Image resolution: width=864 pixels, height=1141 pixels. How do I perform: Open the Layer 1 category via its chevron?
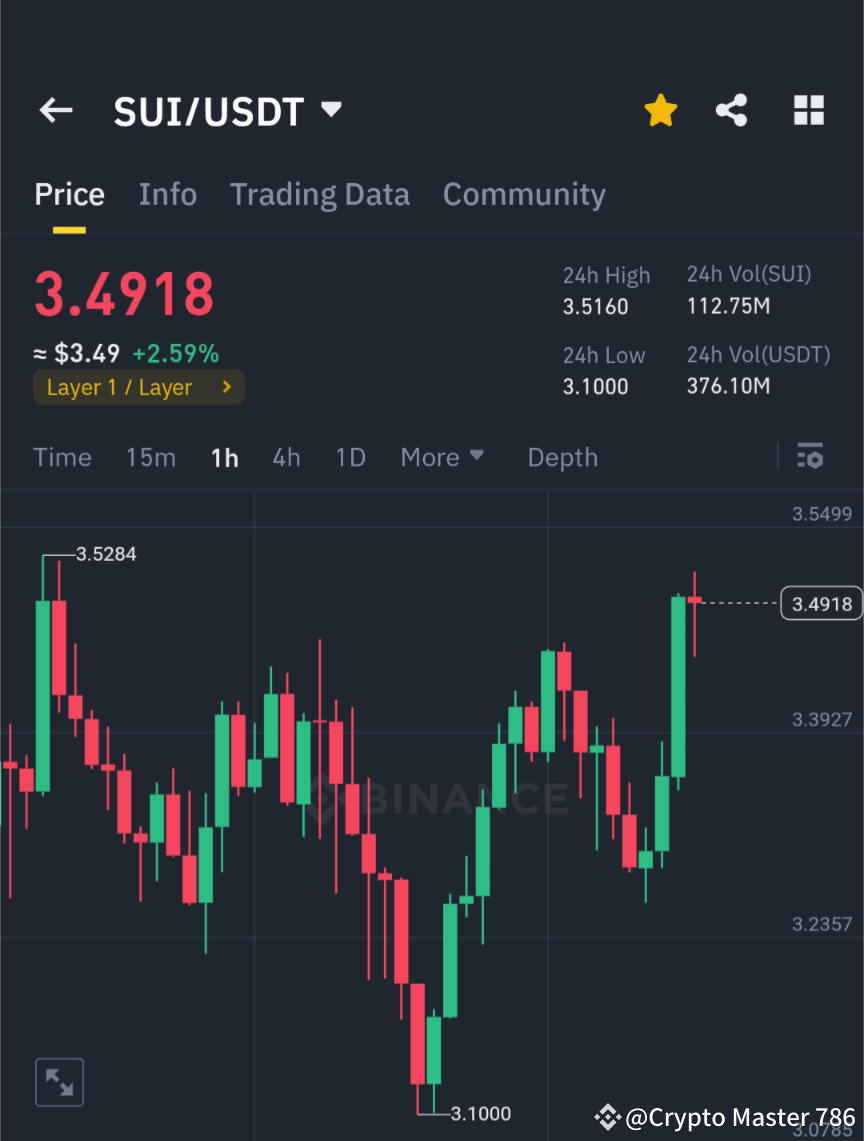pos(226,387)
